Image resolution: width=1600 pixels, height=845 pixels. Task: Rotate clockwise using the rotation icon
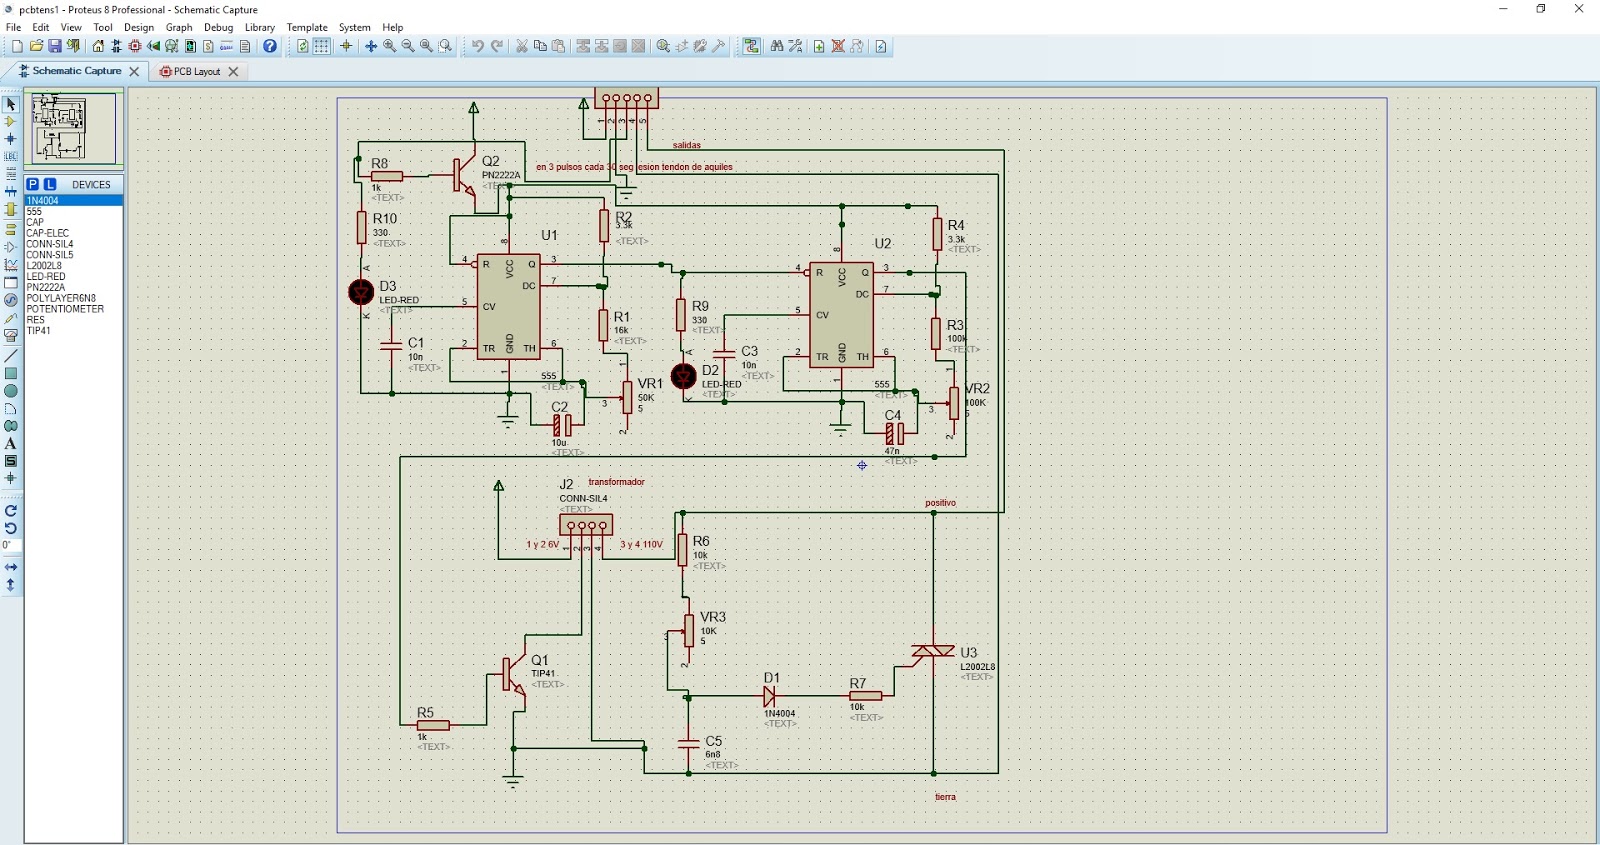11,510
